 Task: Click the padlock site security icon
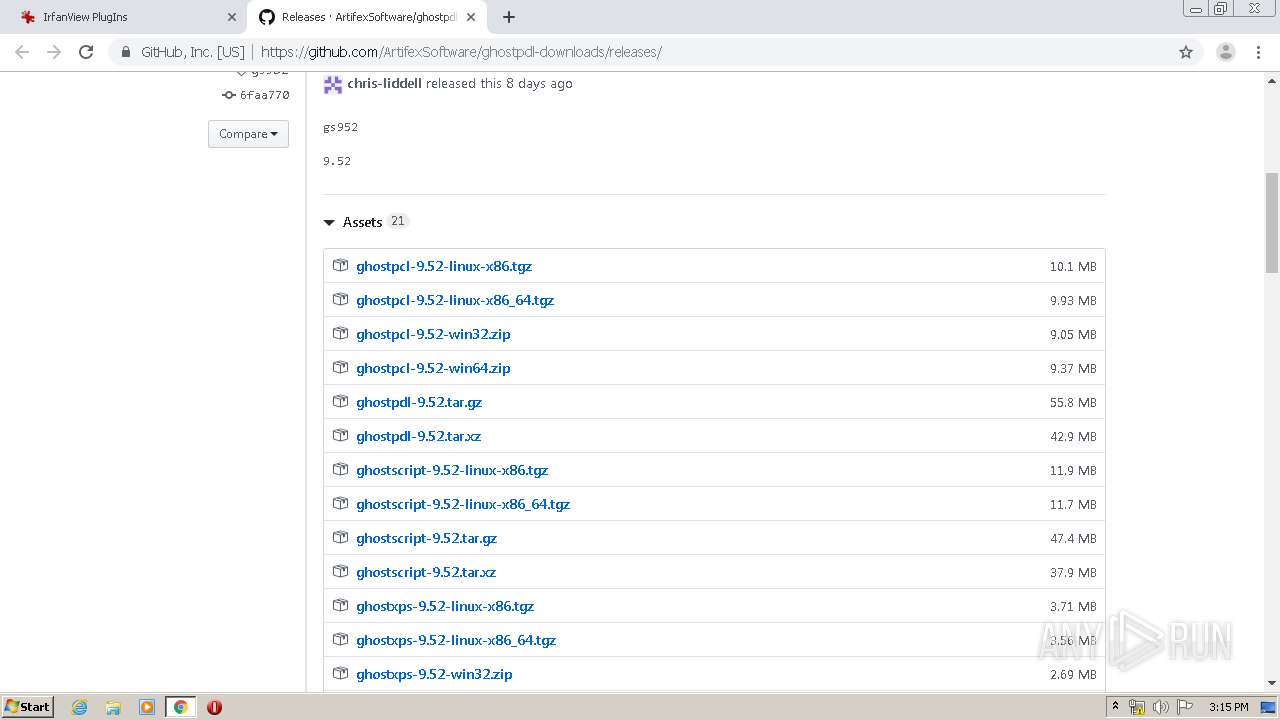pos(125,52)
